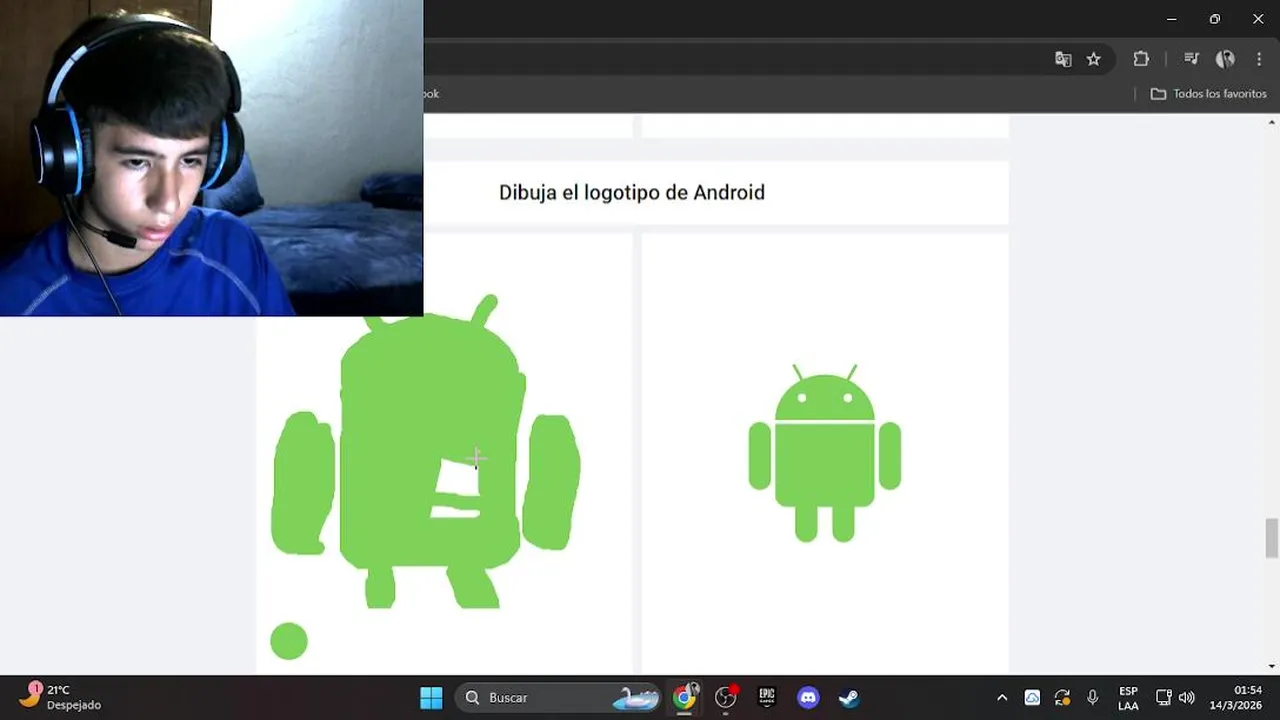The height and width of the screenshot is (720, 1280).
Task: Open the network tray icon
Action: click(1163, 698)
